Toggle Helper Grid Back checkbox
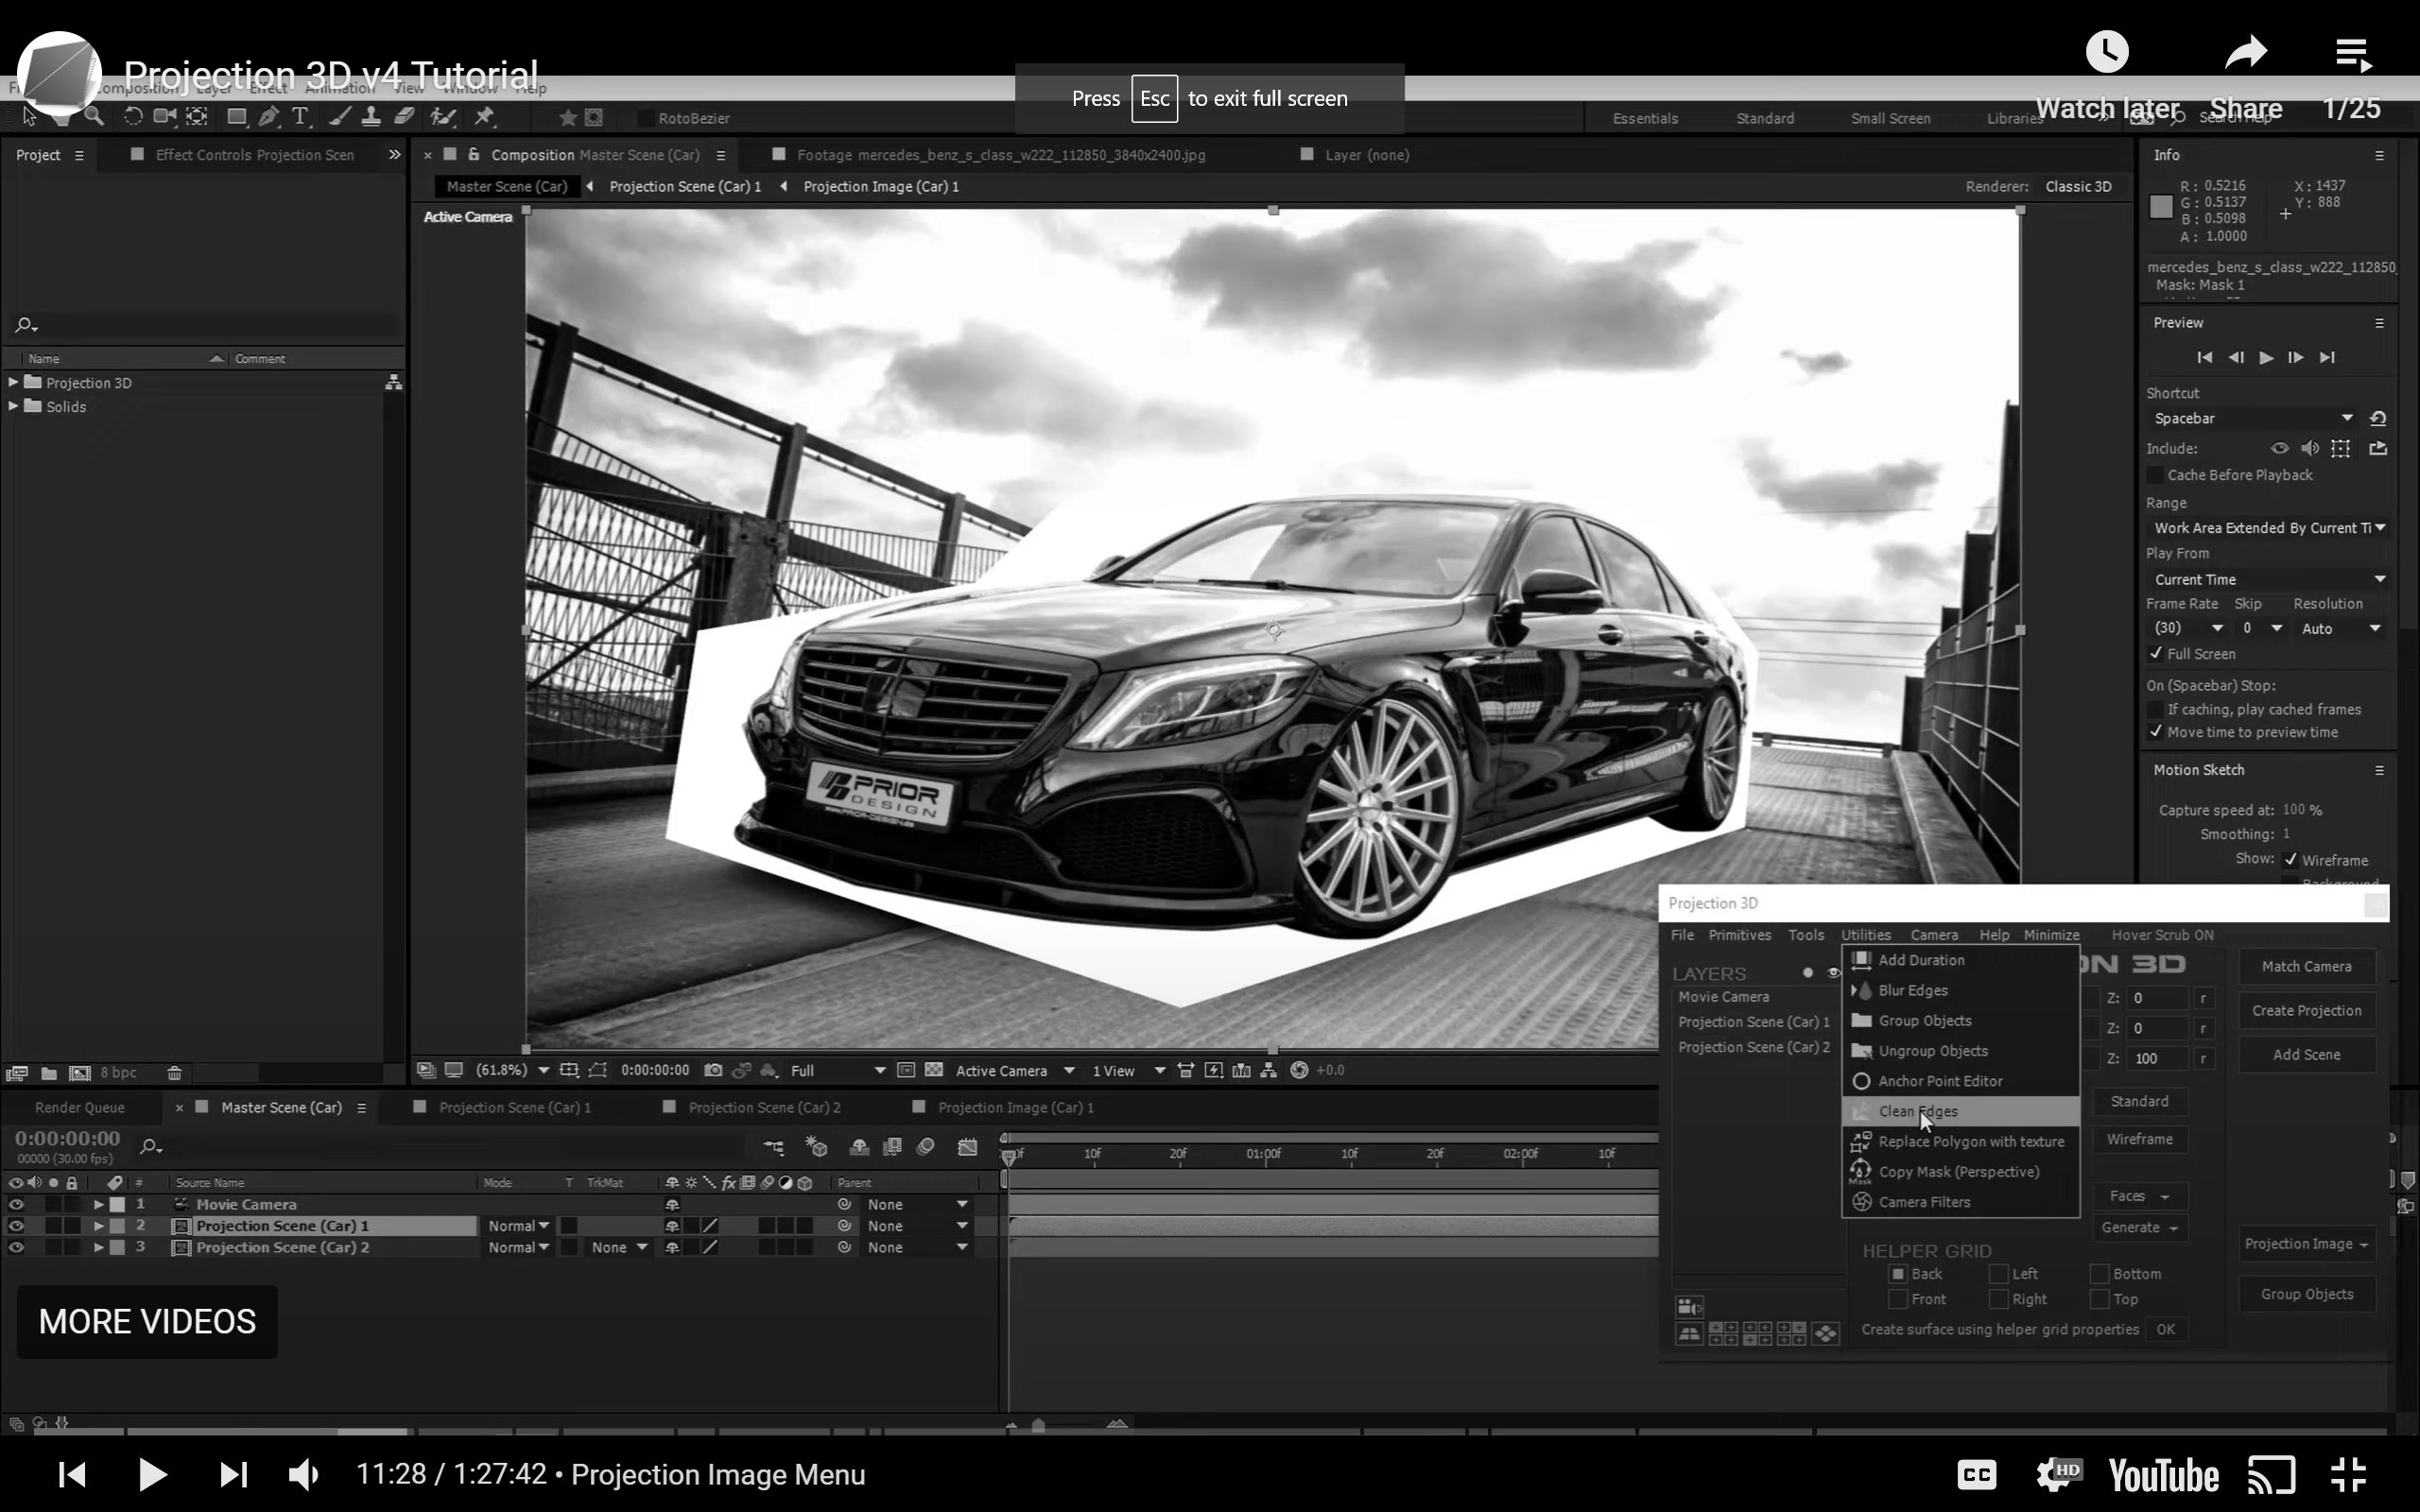The image size is (2420, 1512). (x=1898, y=1274)
